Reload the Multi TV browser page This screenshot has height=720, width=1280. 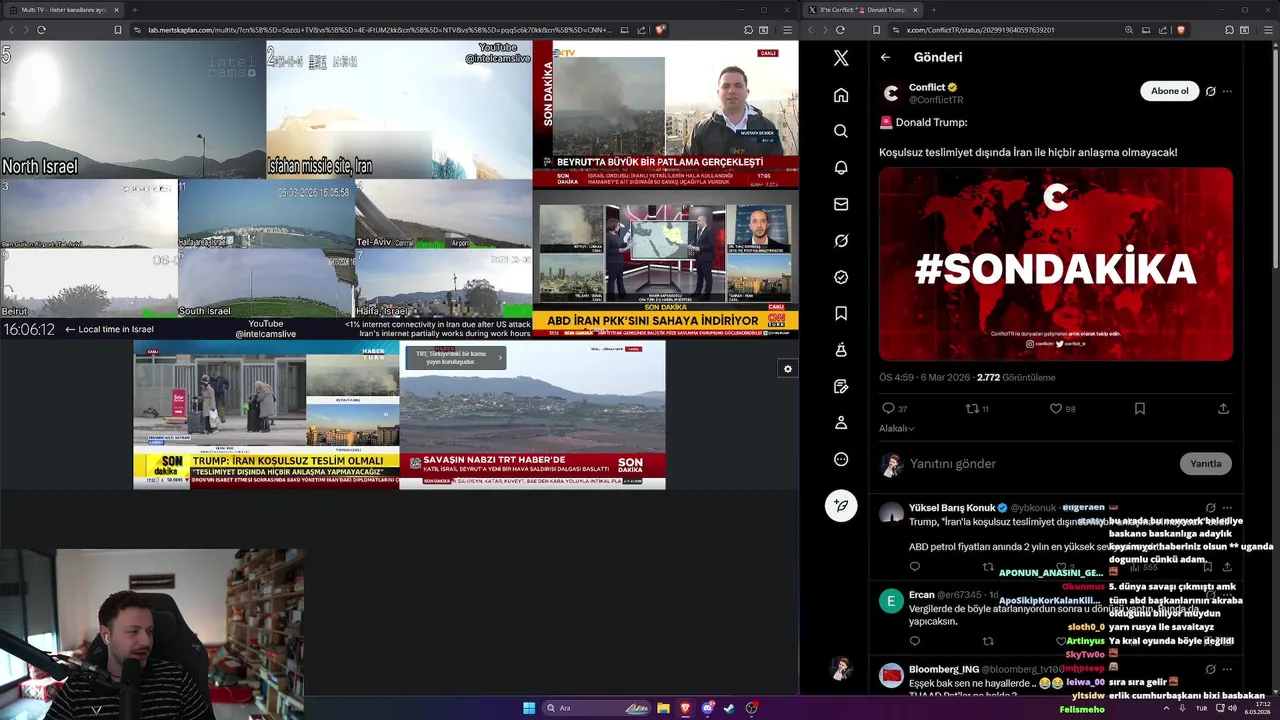click(x=41, y=30)
